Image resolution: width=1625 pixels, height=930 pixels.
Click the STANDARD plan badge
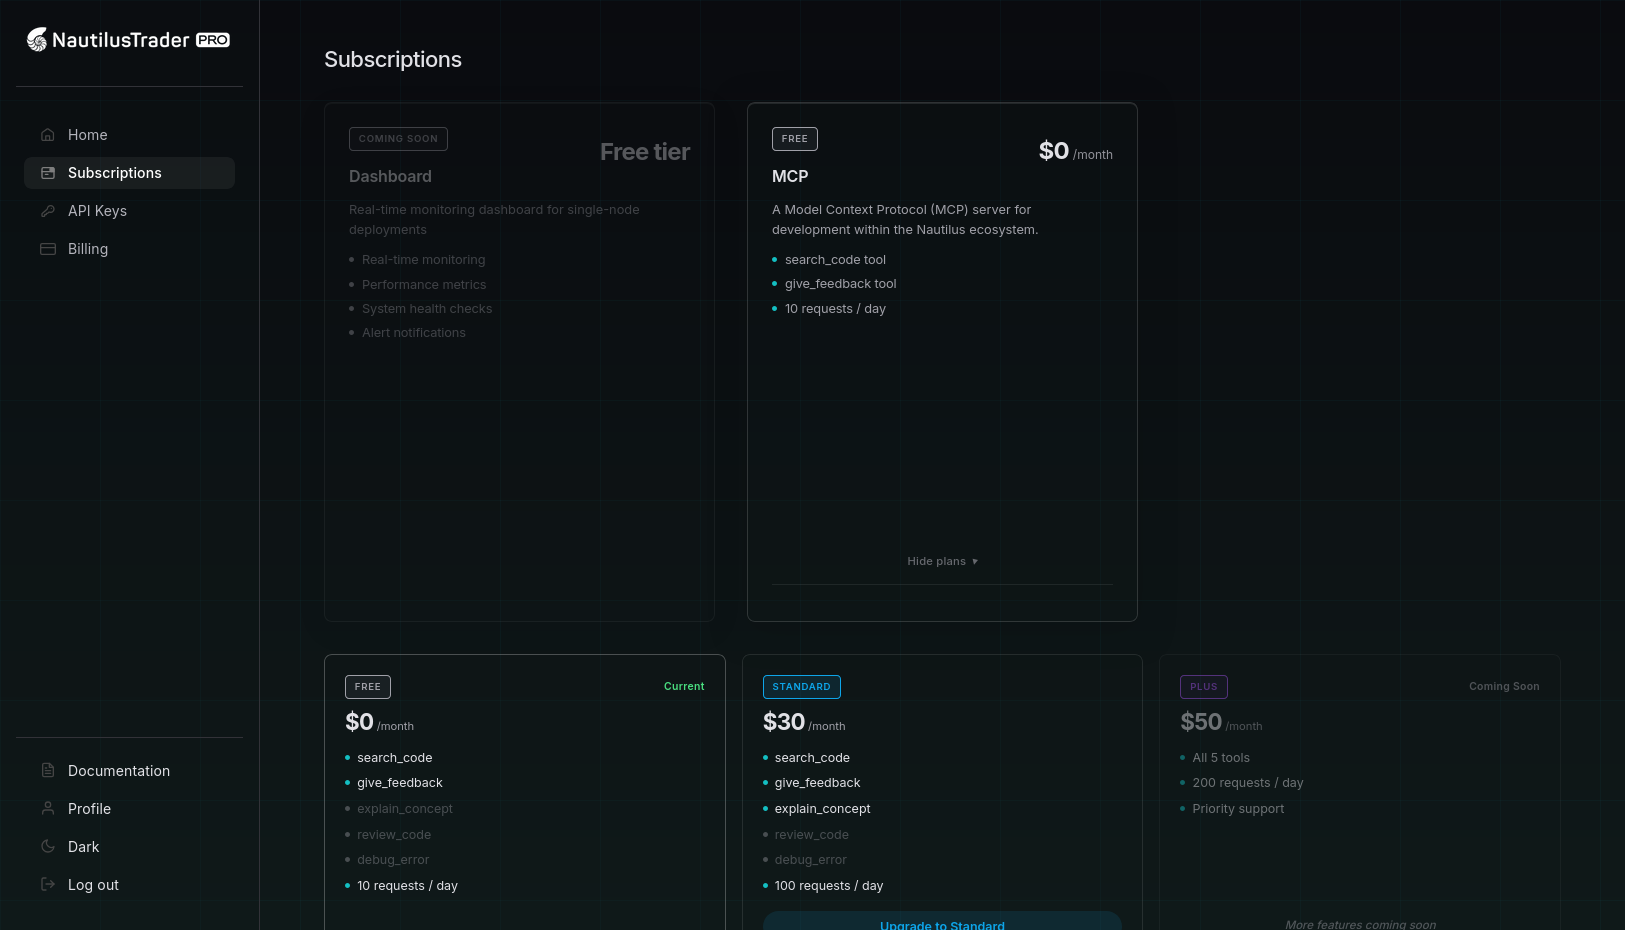801,687
